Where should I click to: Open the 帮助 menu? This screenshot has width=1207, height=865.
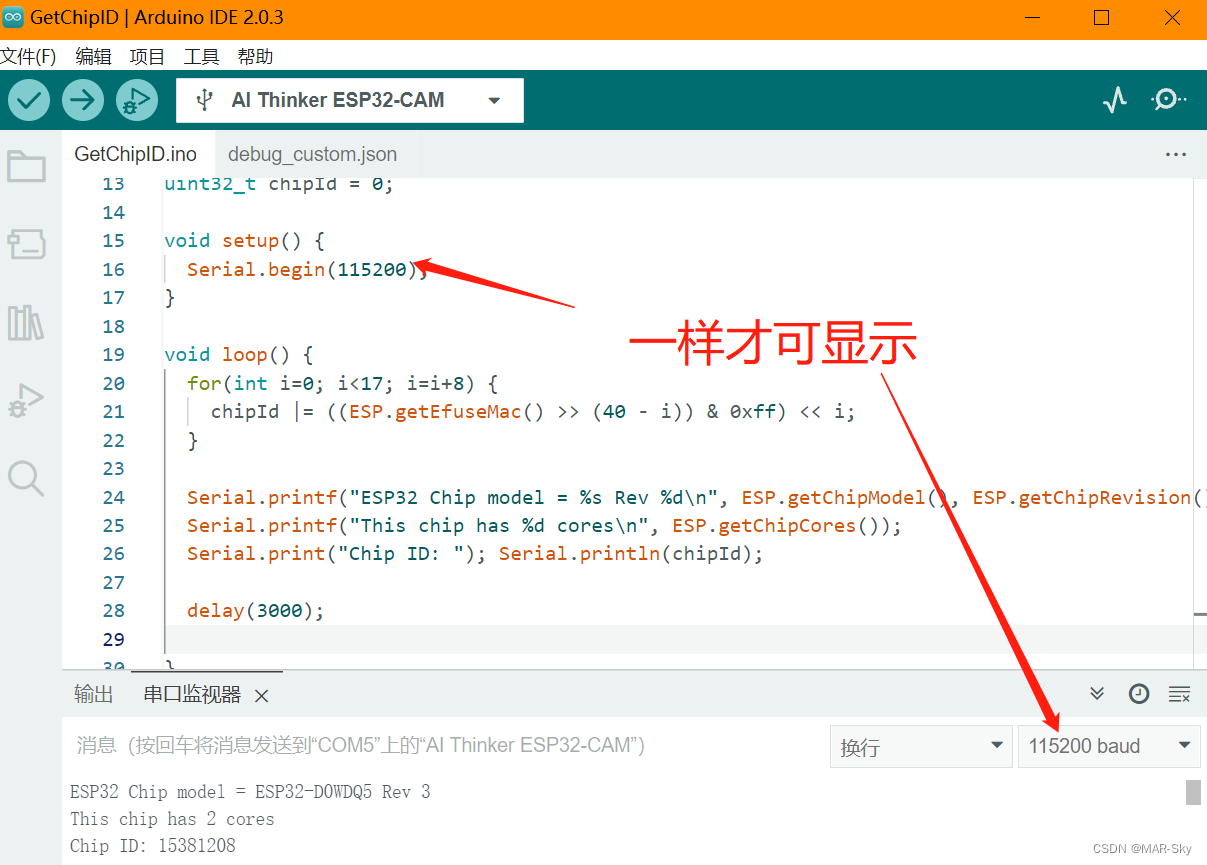click(255, 56)
